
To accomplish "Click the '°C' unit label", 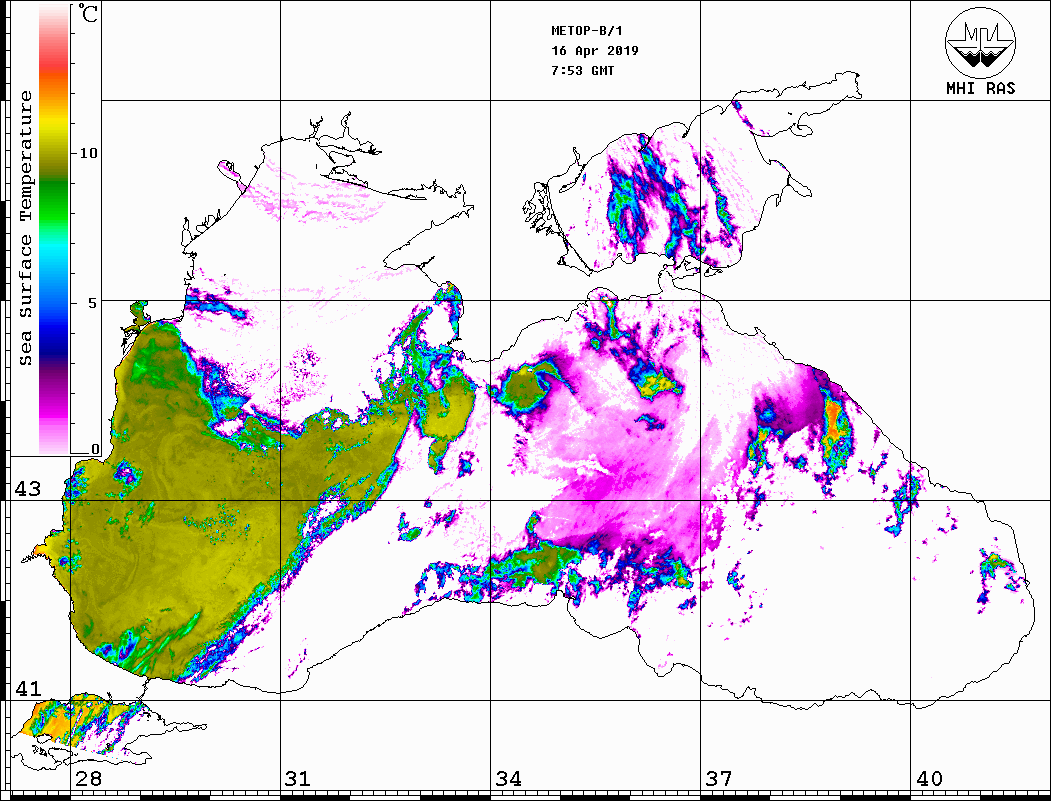I will [88, 13].
